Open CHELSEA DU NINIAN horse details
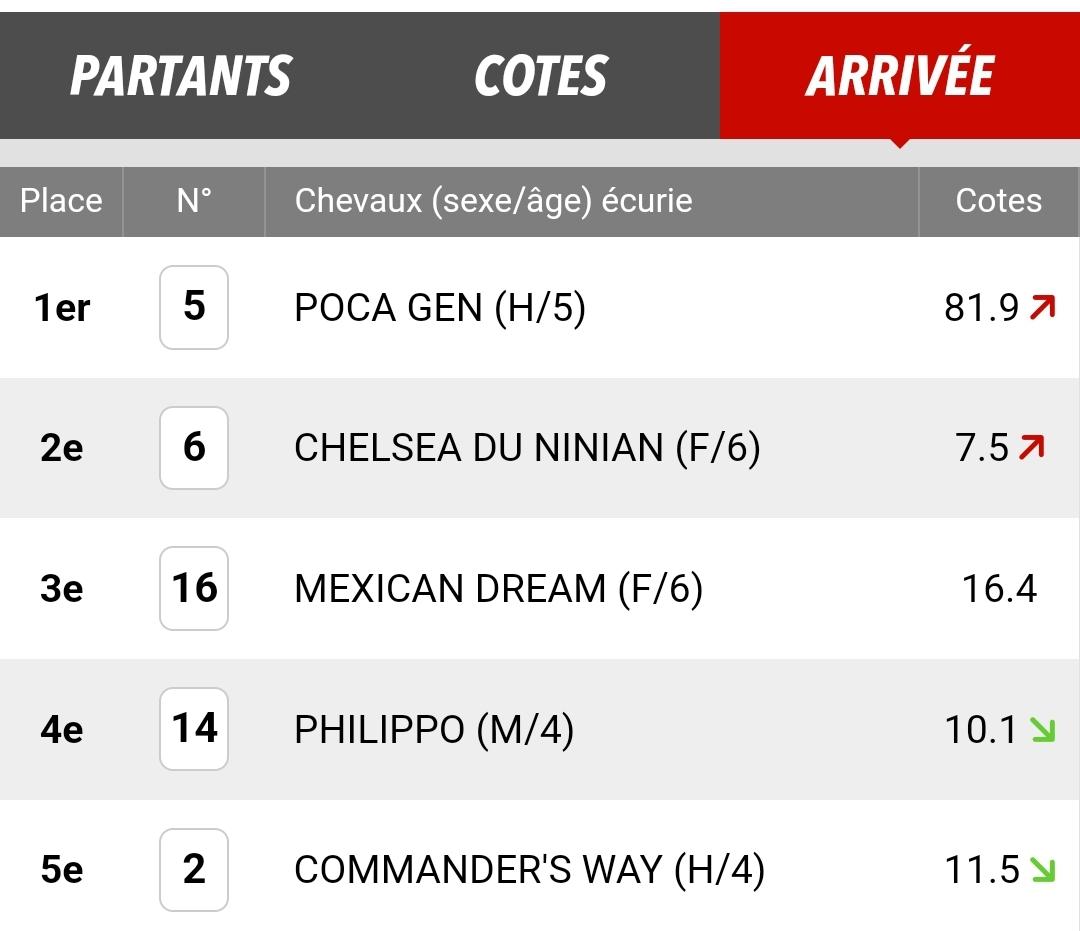The width and height of the screenshot is (1080, 931). pyautogui.click(x=528, y=448)
